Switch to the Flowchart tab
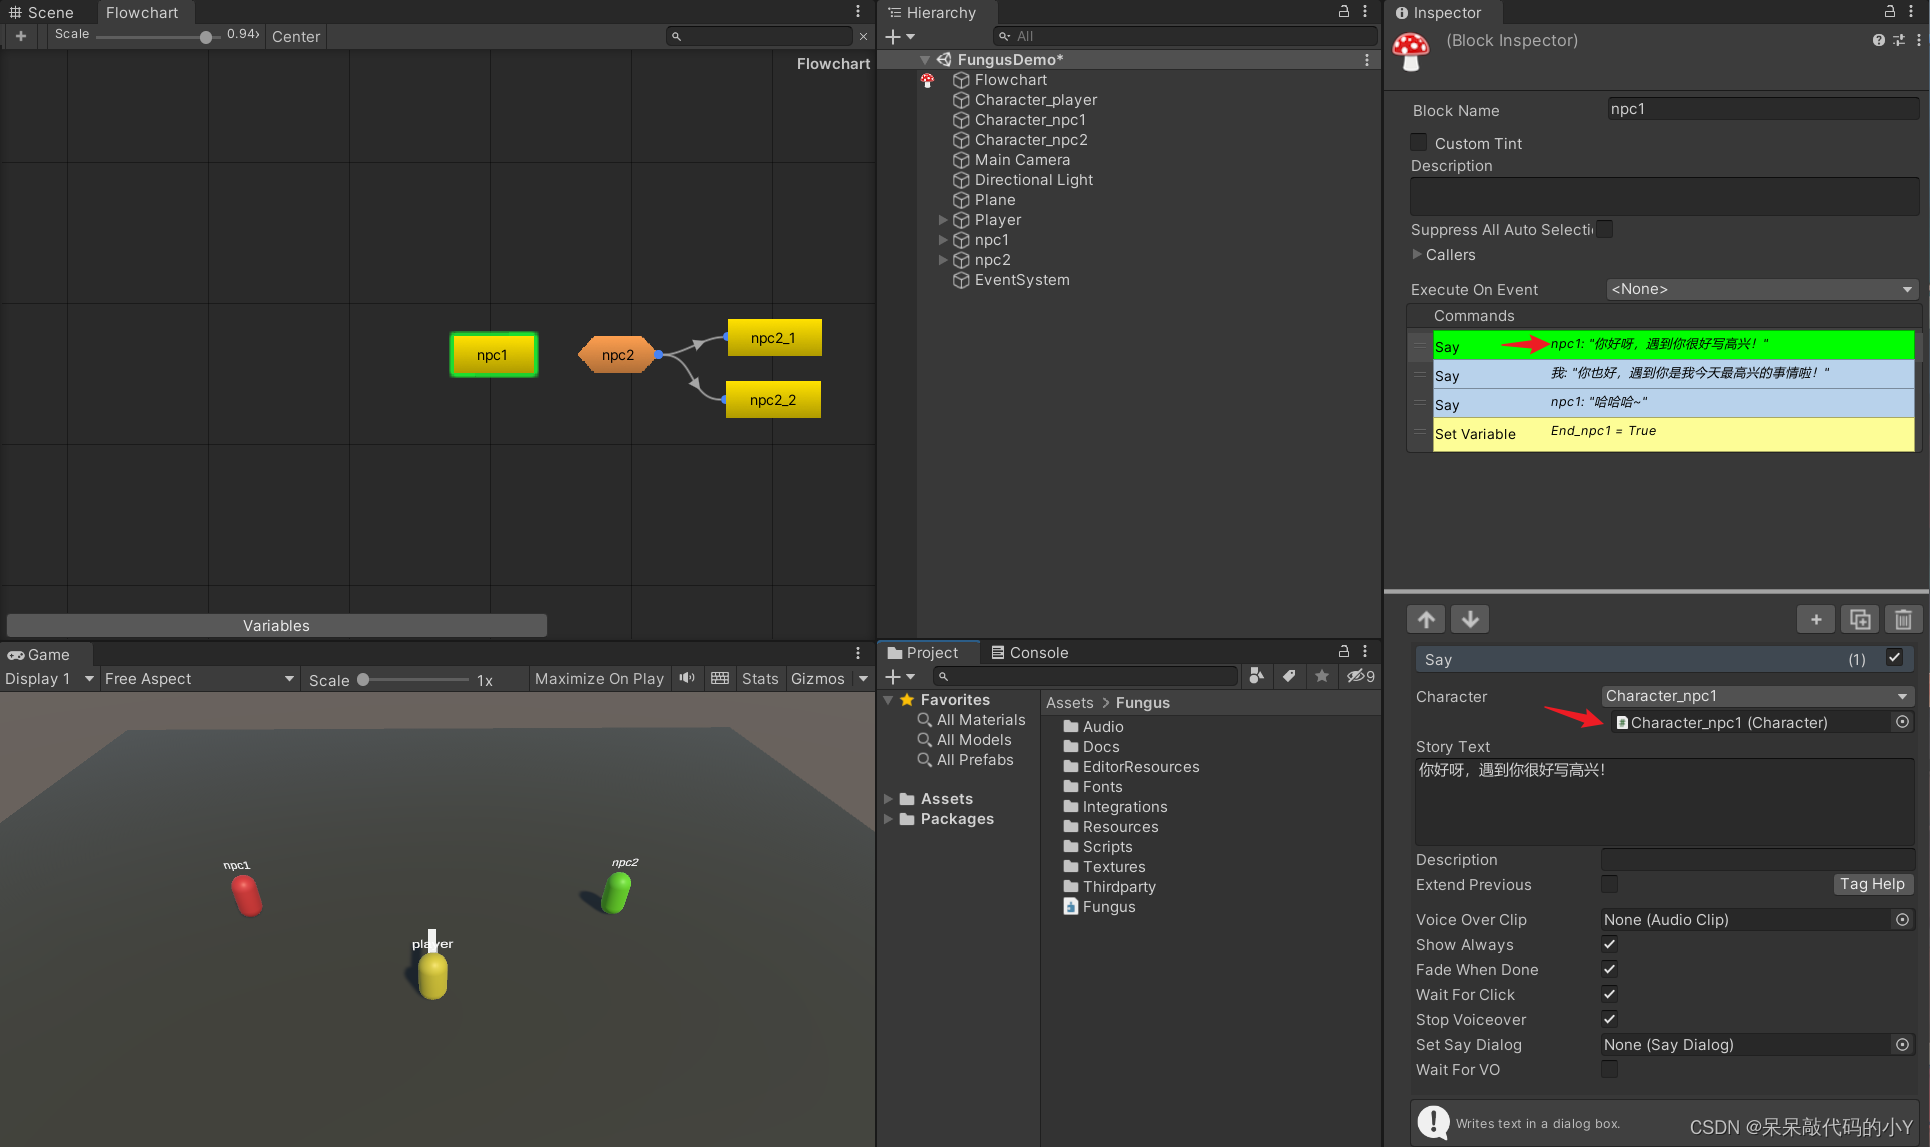The width and height of the screenshot is (1930, 1147). click(142, 12)
